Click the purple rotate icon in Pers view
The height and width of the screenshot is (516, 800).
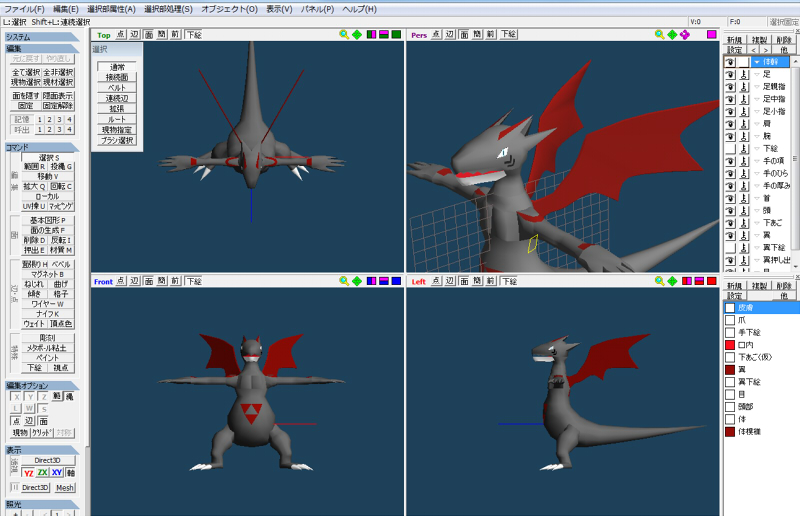685,34
